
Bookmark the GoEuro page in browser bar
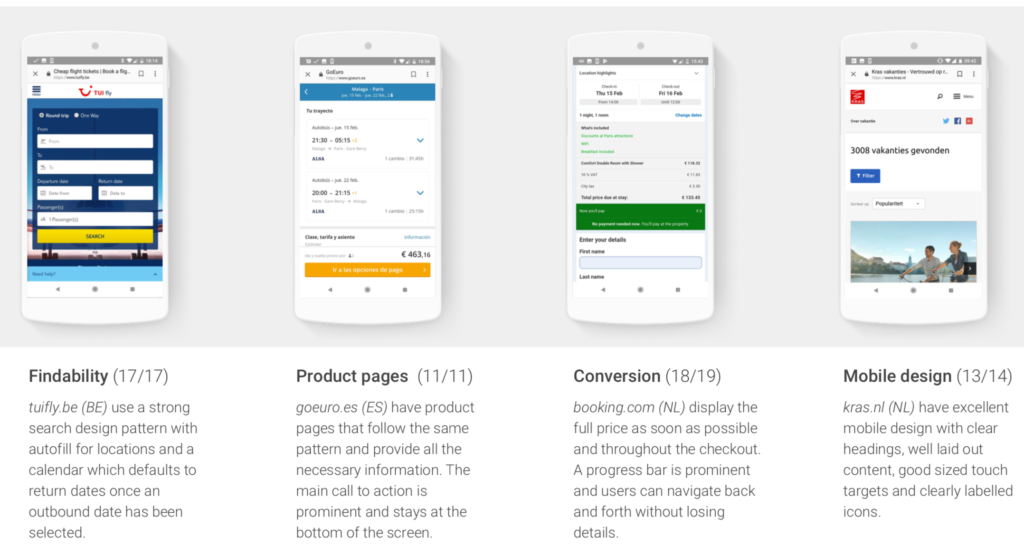click(413, 74)
